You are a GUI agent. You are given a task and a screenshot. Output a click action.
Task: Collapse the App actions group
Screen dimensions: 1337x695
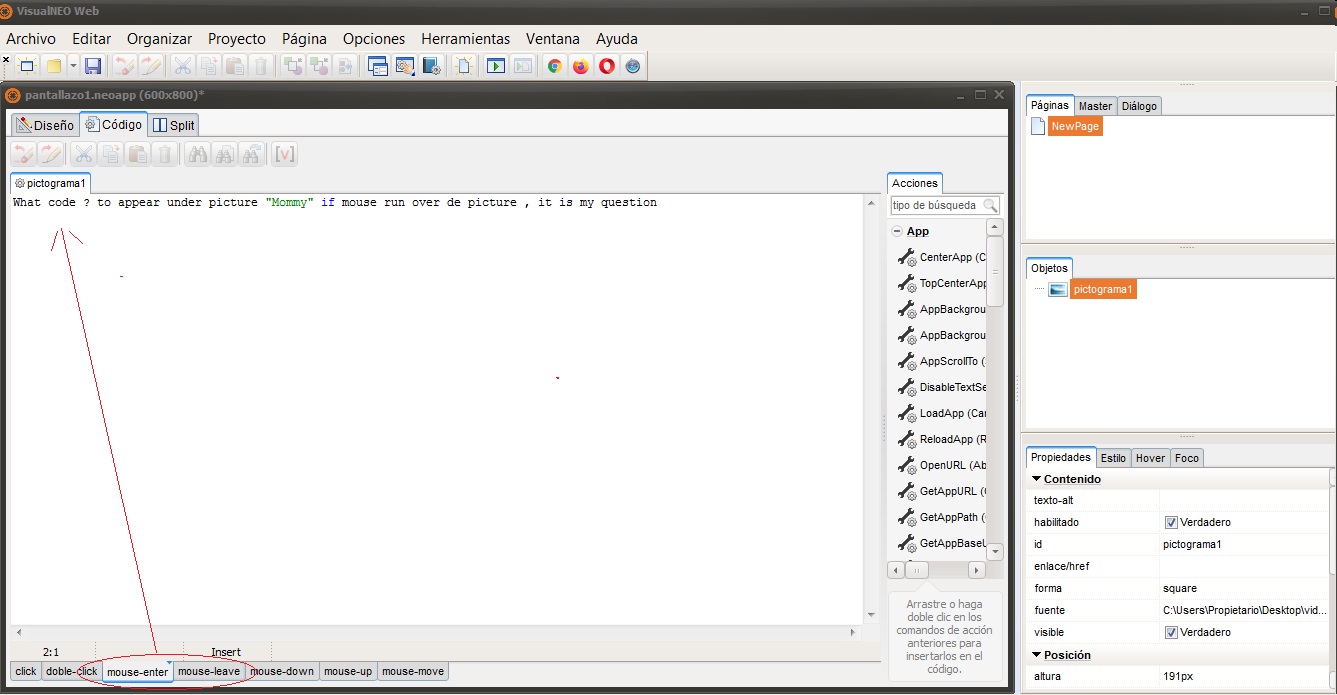coord(897,231)
